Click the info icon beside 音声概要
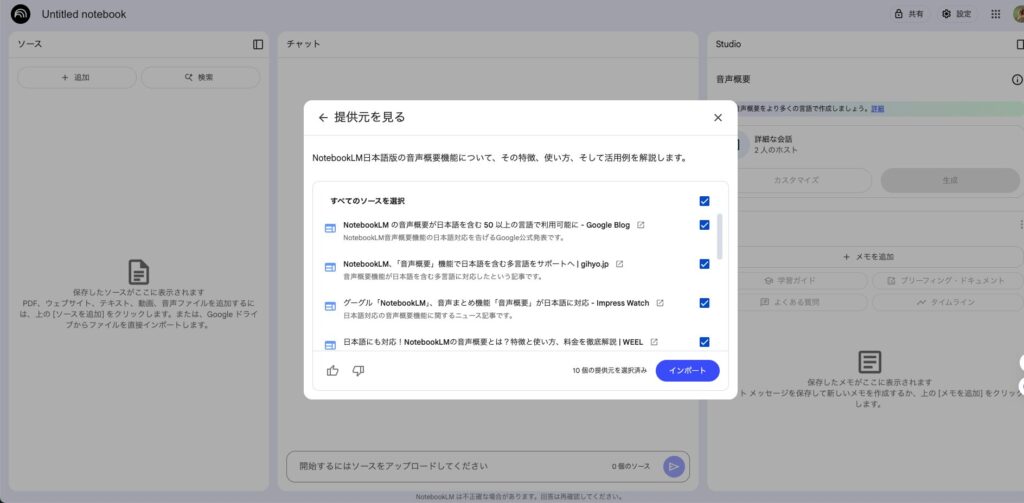 coord(1017,80)
